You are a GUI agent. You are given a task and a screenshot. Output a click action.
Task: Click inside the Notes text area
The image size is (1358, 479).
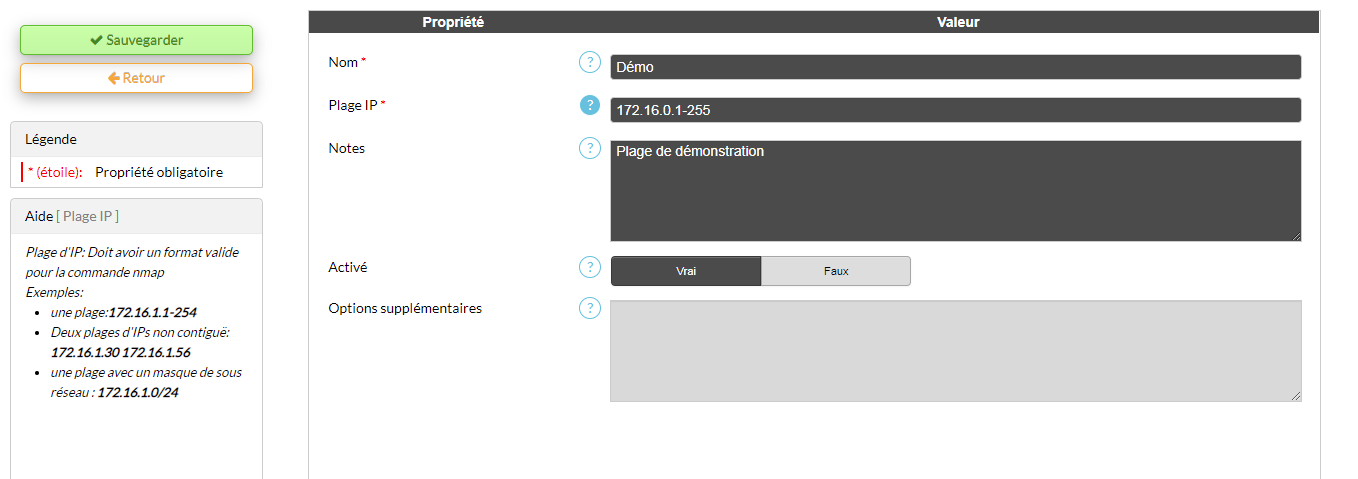955,190
